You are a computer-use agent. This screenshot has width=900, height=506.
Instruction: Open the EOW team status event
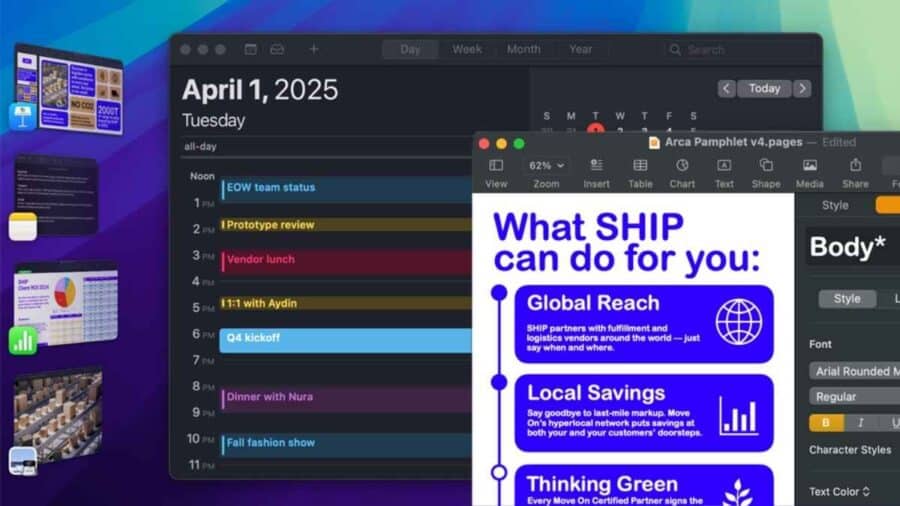pos(346,190)
